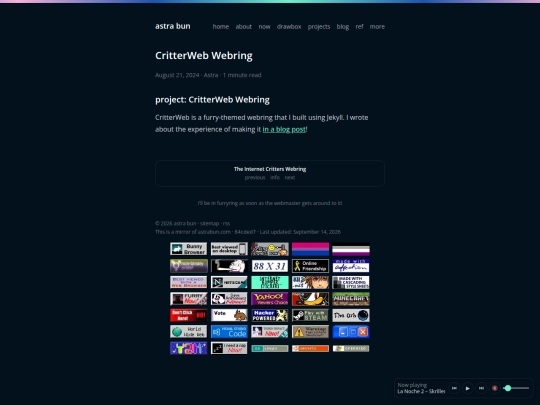
Task: Skip to previous track in music player
Action: tap(454, 388)
